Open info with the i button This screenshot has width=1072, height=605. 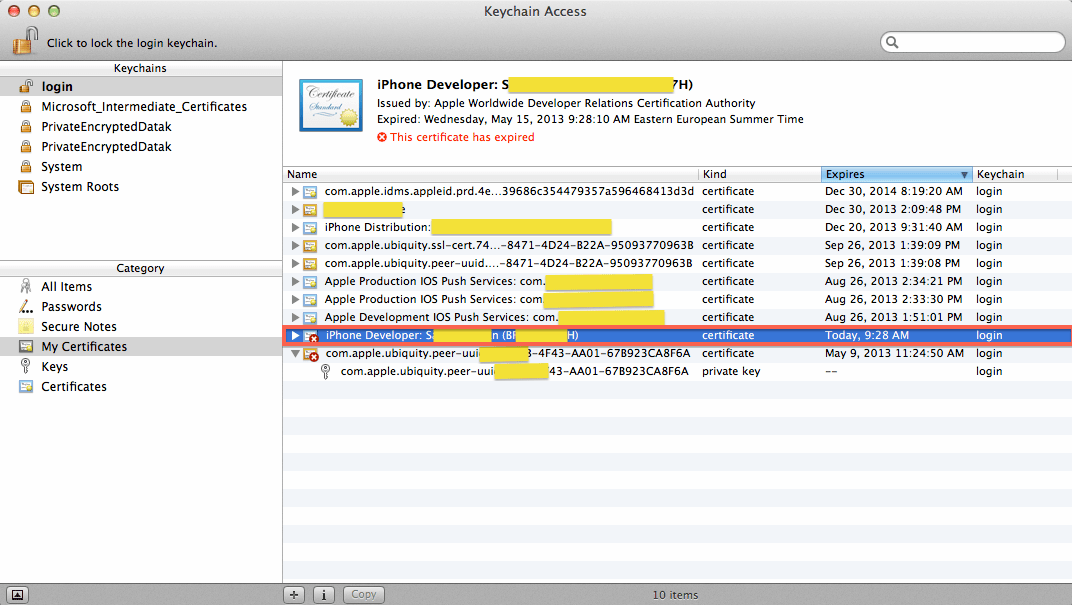[x=323, y=594]
